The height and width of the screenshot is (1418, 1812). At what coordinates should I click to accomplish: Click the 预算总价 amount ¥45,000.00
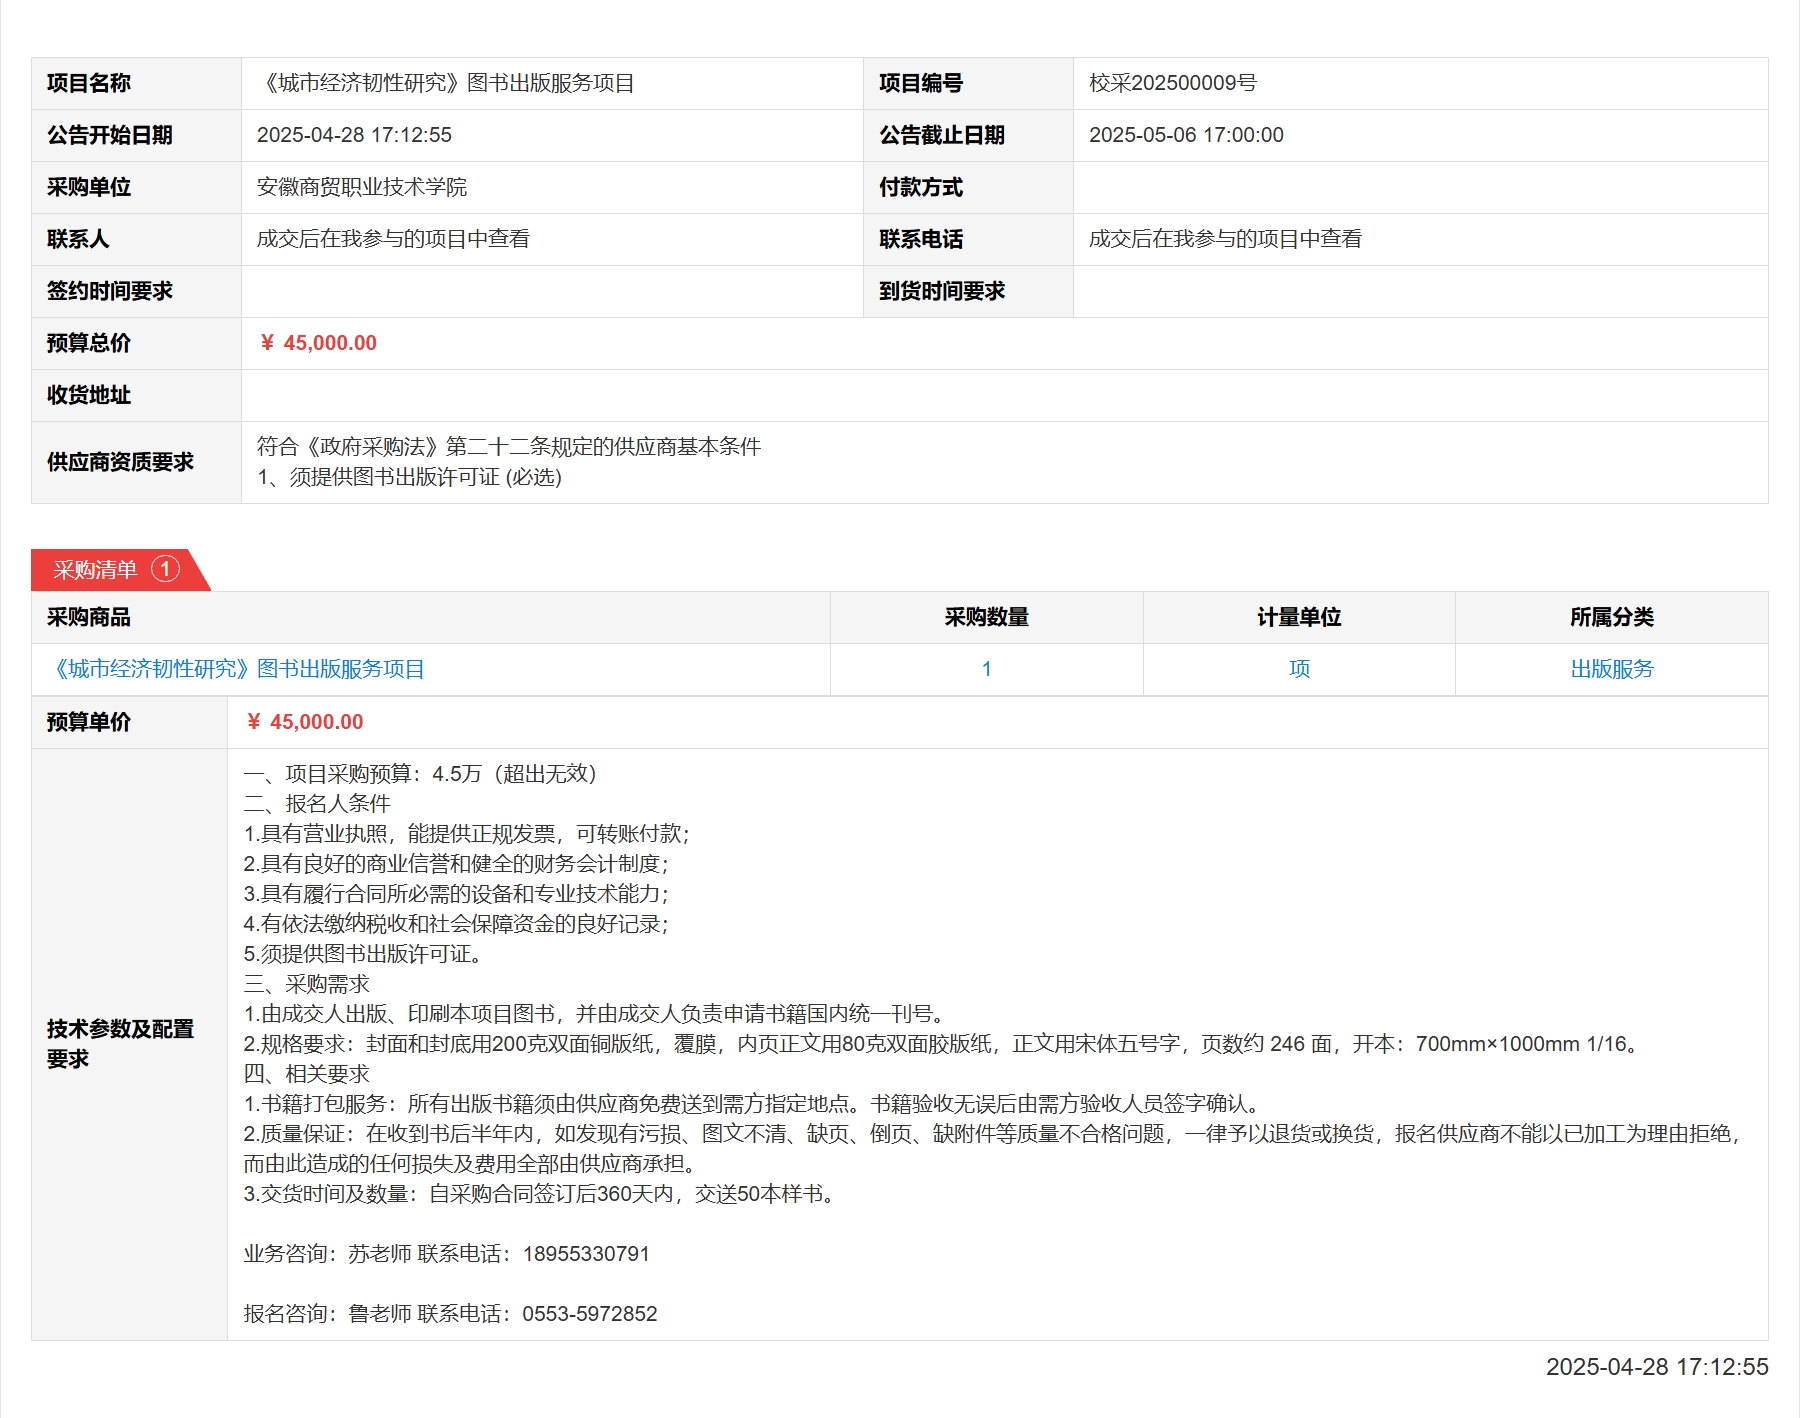click(x=318, y=343)
